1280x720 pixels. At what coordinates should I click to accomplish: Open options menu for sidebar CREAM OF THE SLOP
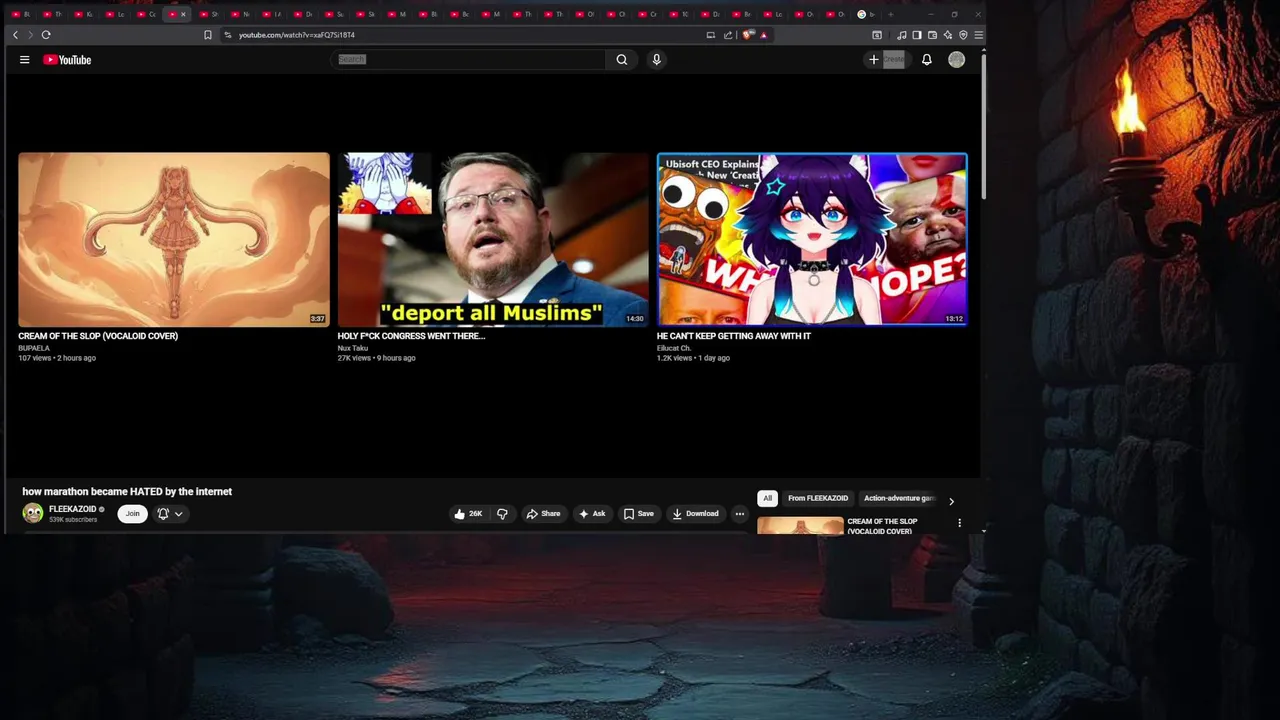tap(959, 523)
